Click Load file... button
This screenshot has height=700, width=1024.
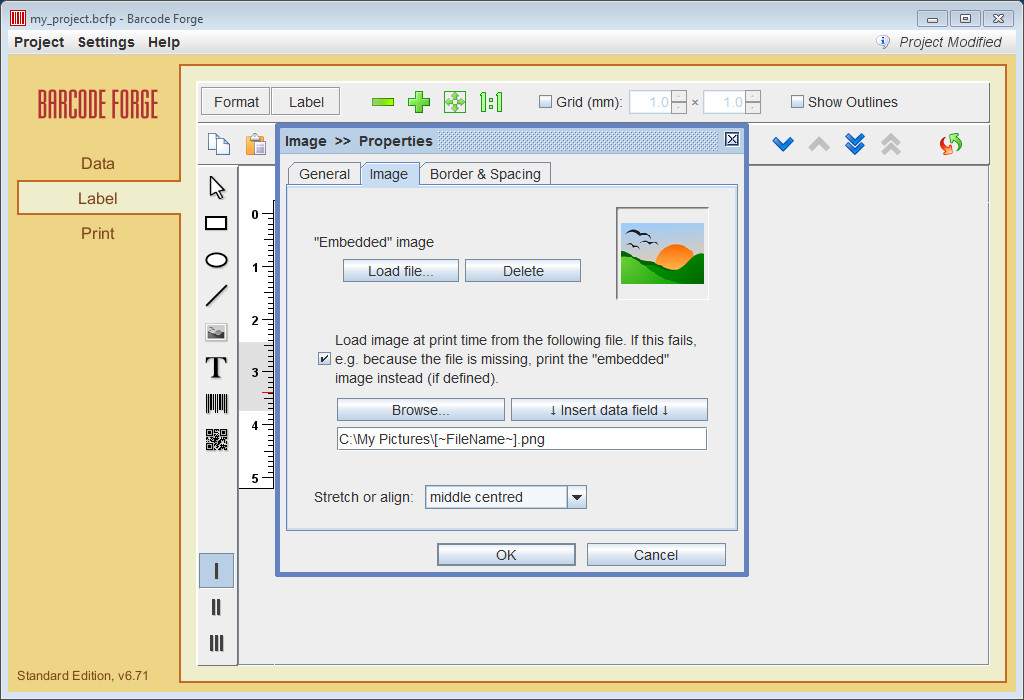[x=400, y=271]
